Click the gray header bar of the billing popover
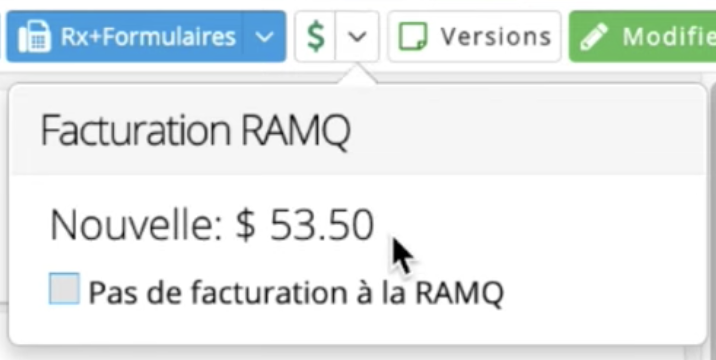The image size is (716, 360). pyautogui.click(x=358, y=130)
